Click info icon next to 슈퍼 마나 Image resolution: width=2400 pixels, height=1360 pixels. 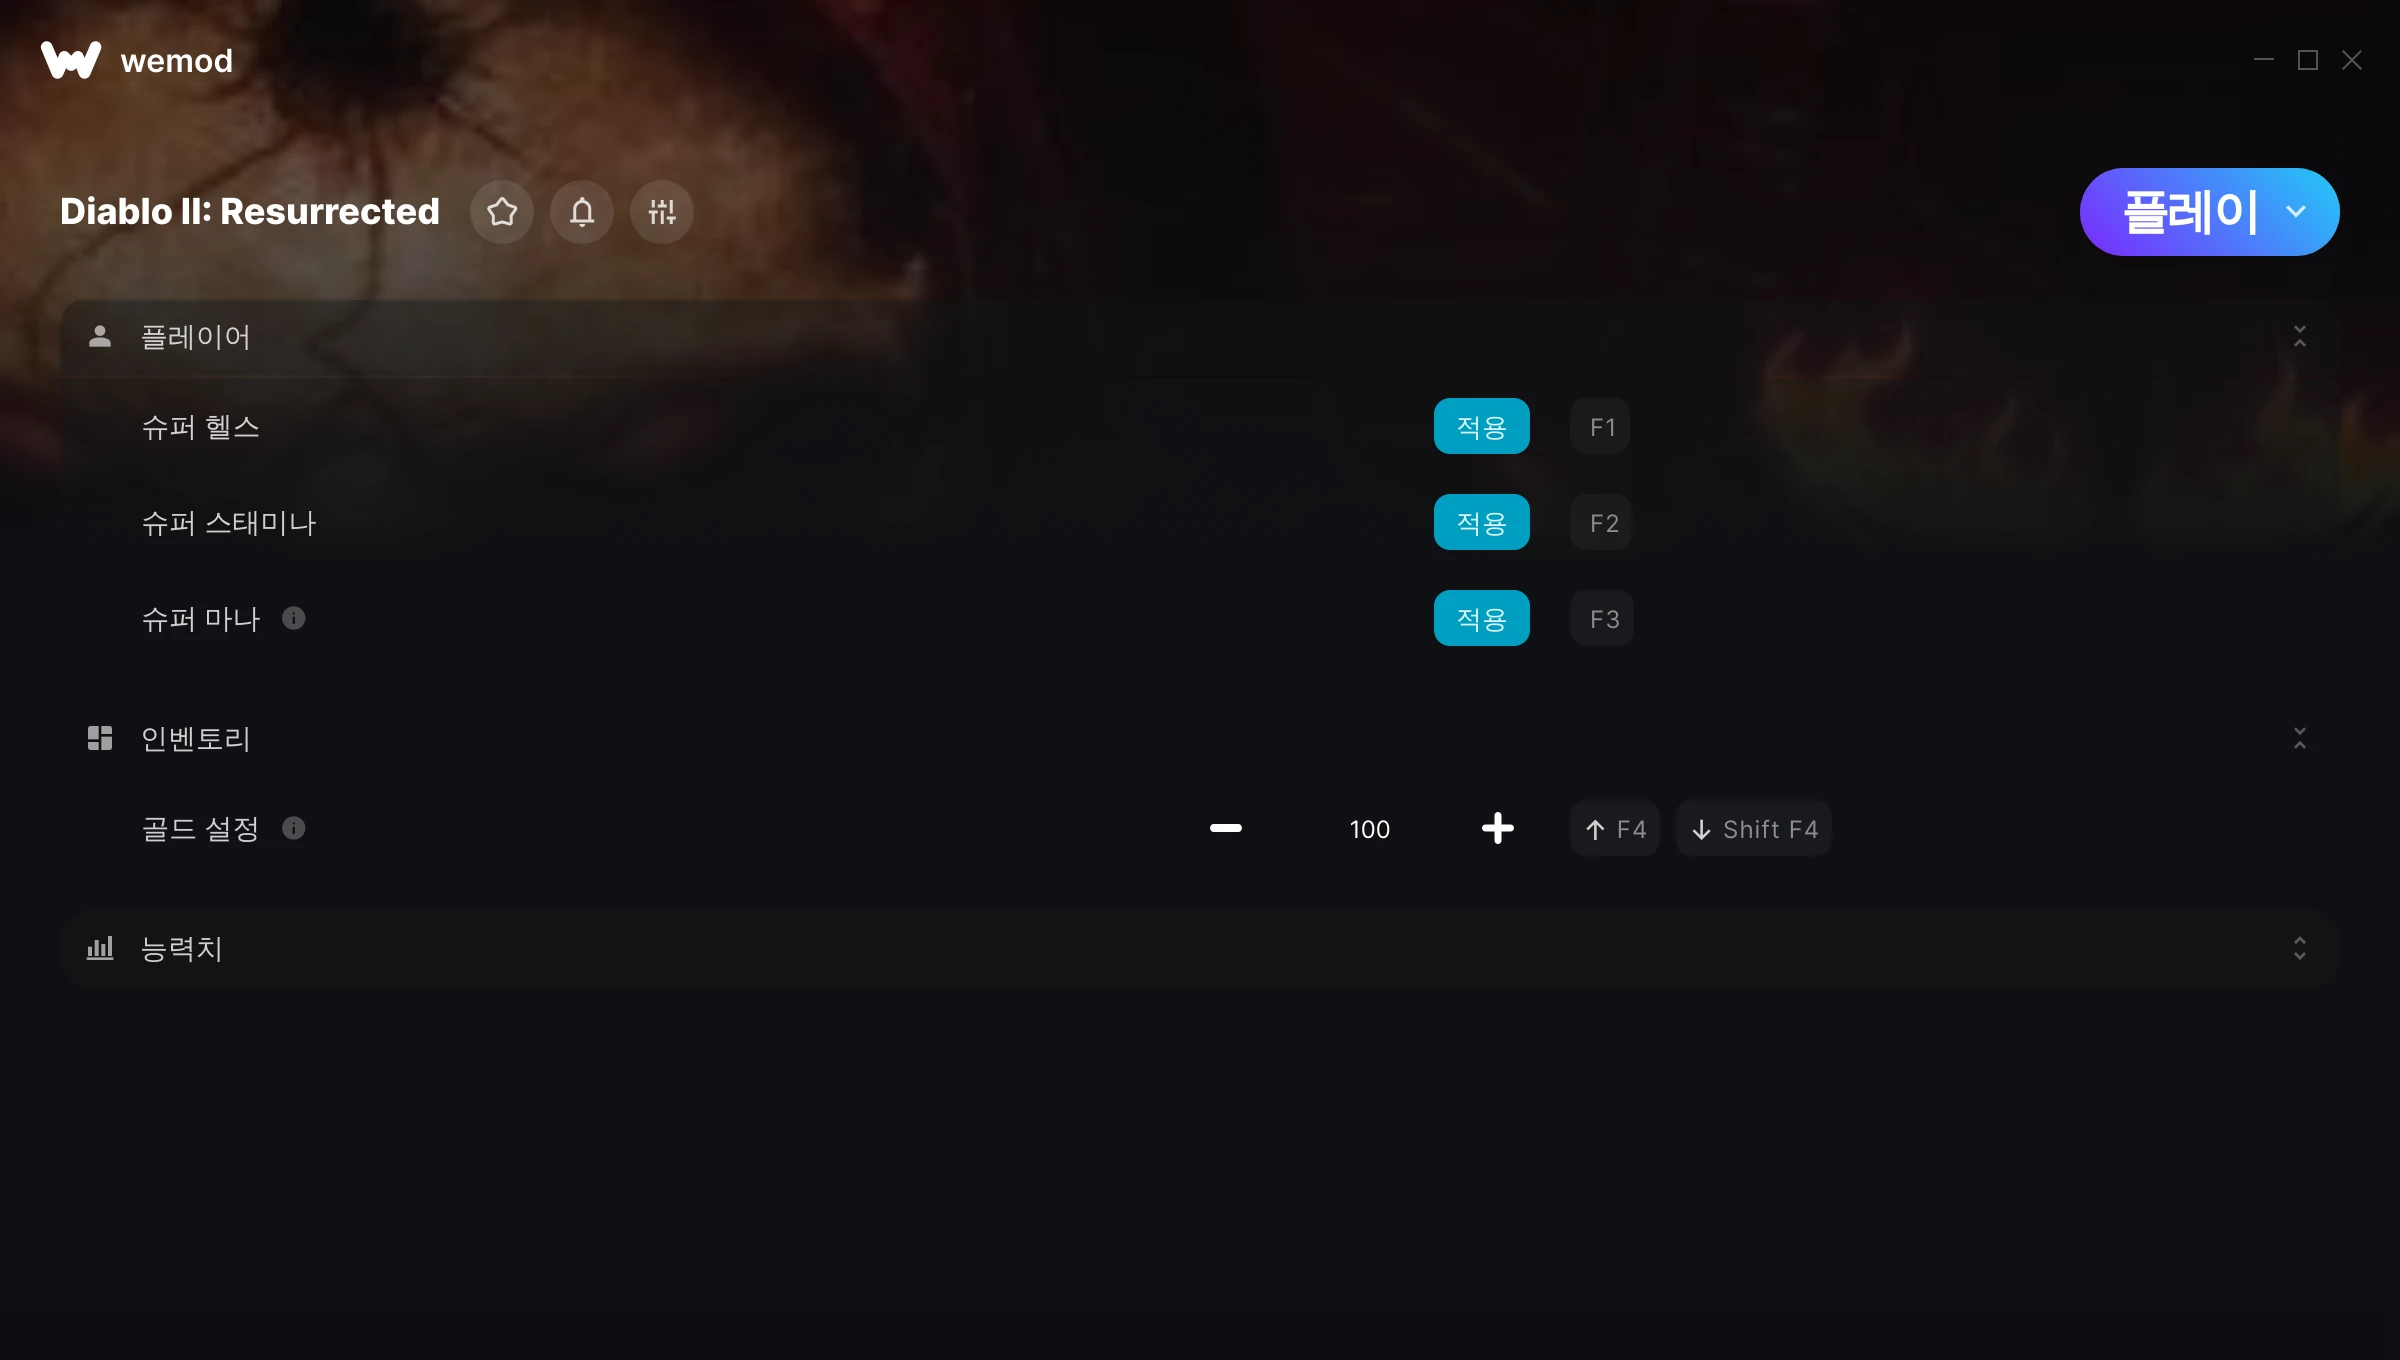click(x=293, y=618)
